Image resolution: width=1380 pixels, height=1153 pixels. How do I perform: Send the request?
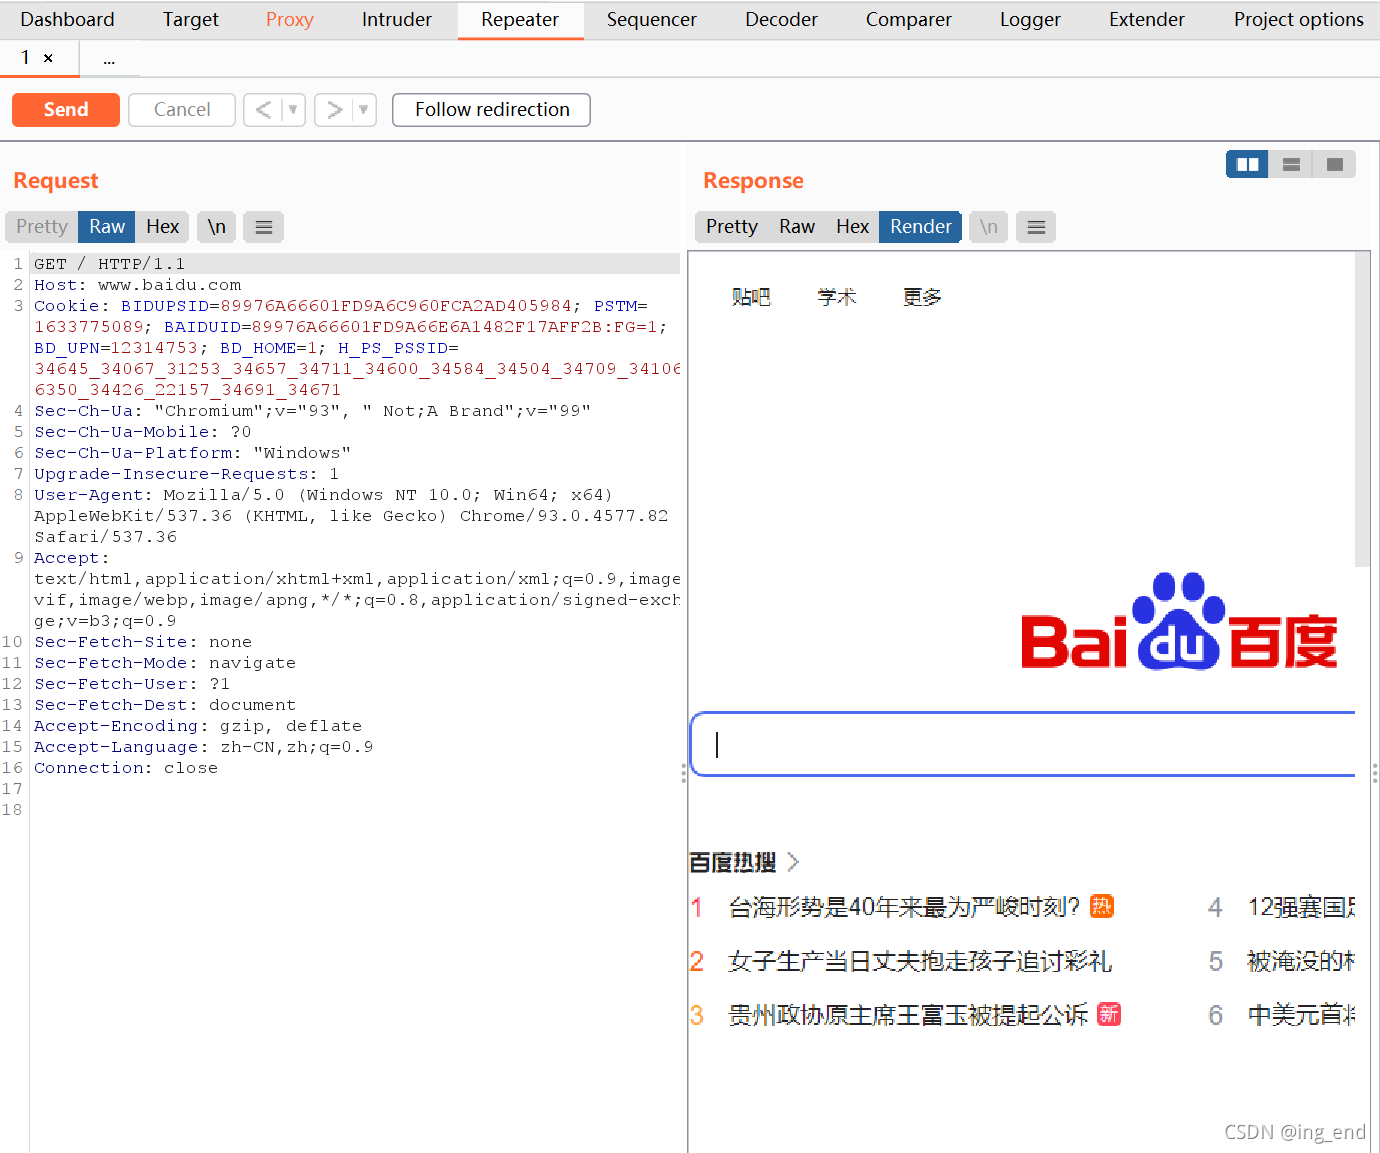point(66,110)
